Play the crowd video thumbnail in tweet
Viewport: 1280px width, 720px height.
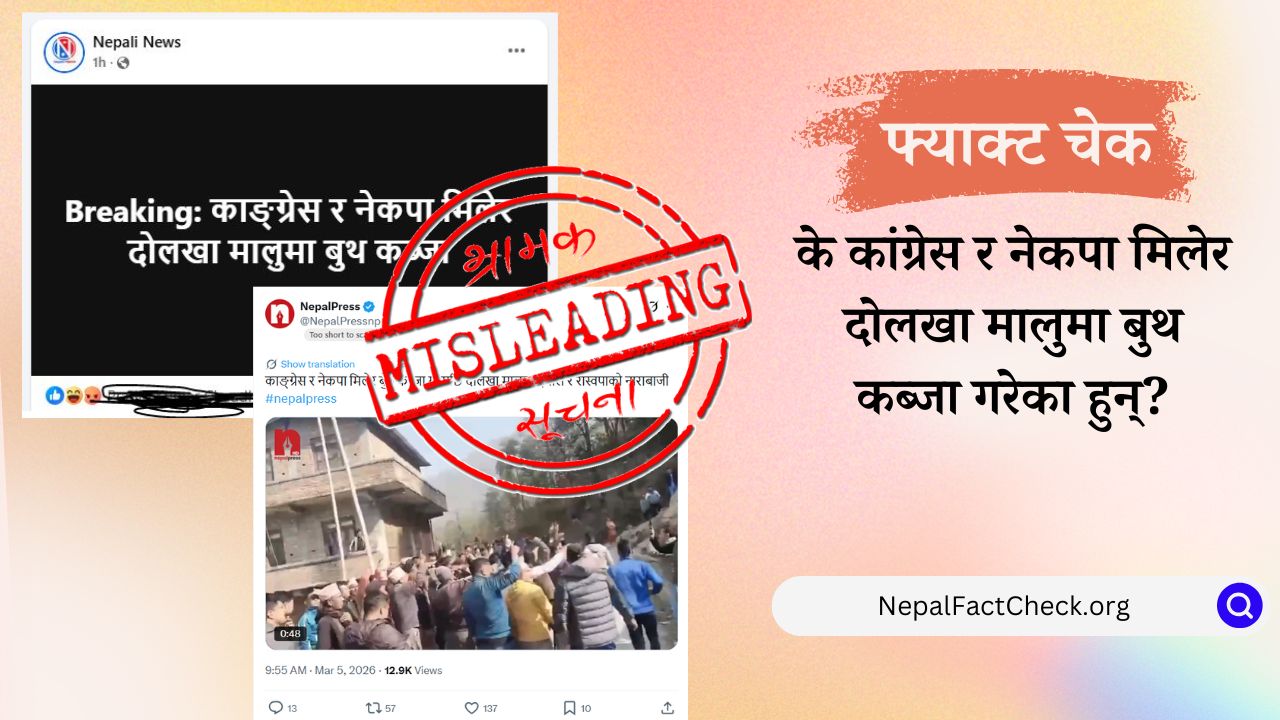(x=471, y=533)
